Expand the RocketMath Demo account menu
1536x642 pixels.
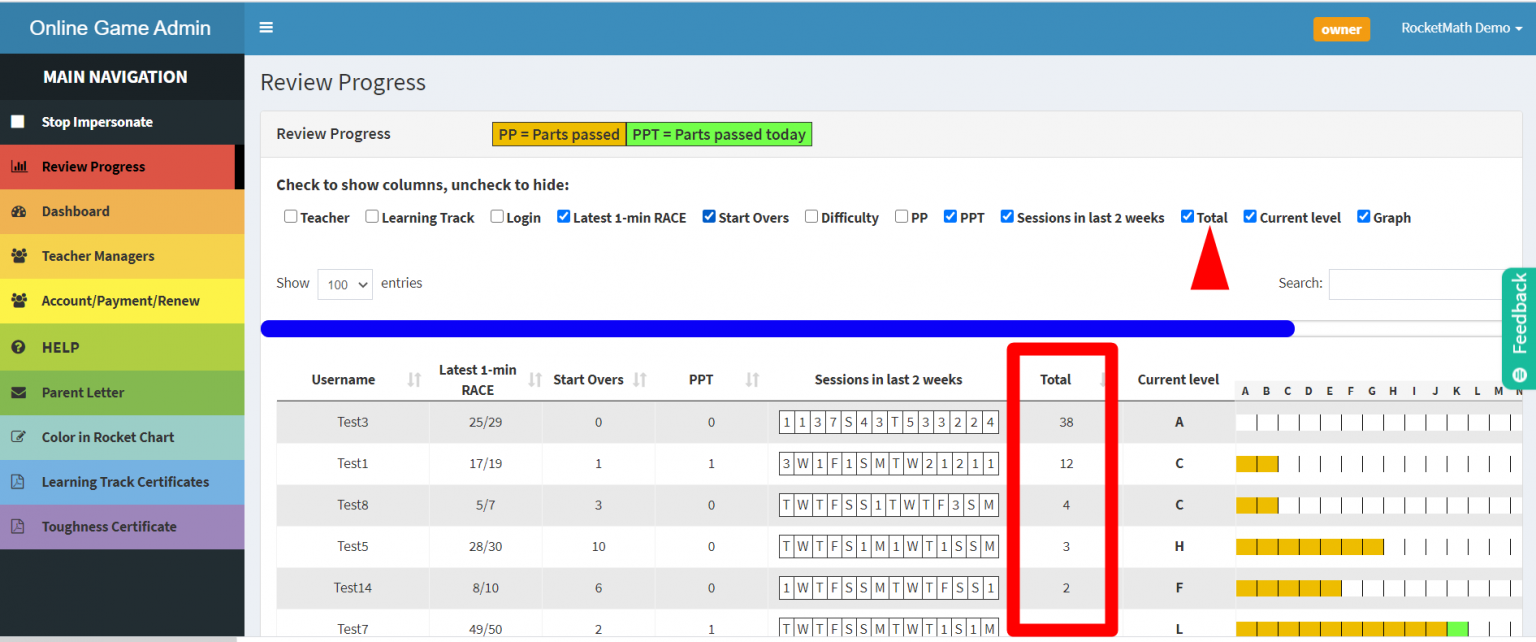pyautogui.click(x=1461, y=28)
